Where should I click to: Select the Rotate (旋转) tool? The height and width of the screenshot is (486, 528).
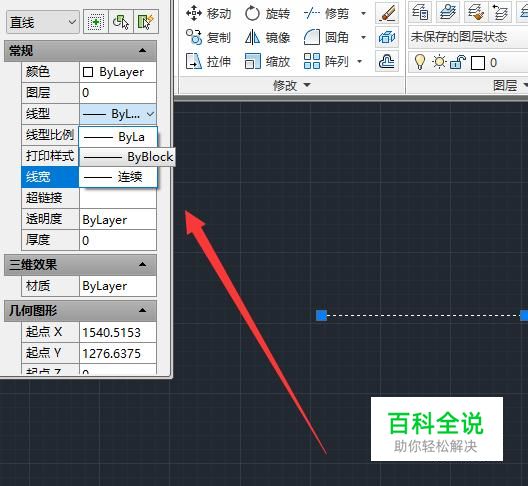[267, 13]
